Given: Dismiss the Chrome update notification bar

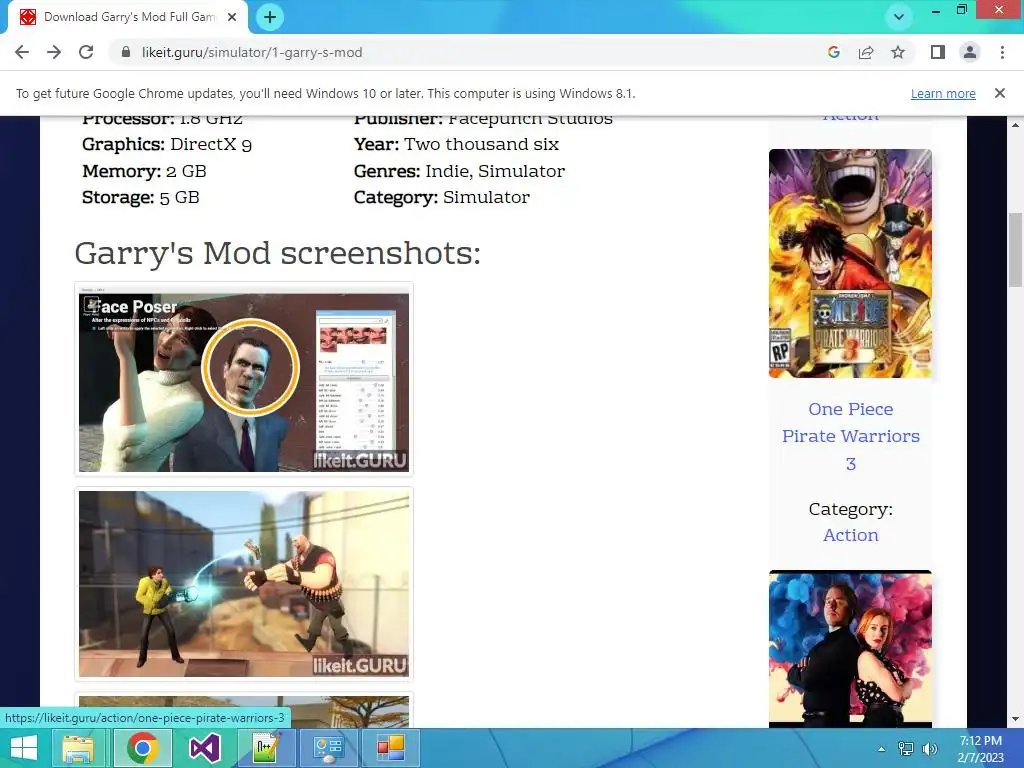Looking at the screenshot, I should 1000,93.
